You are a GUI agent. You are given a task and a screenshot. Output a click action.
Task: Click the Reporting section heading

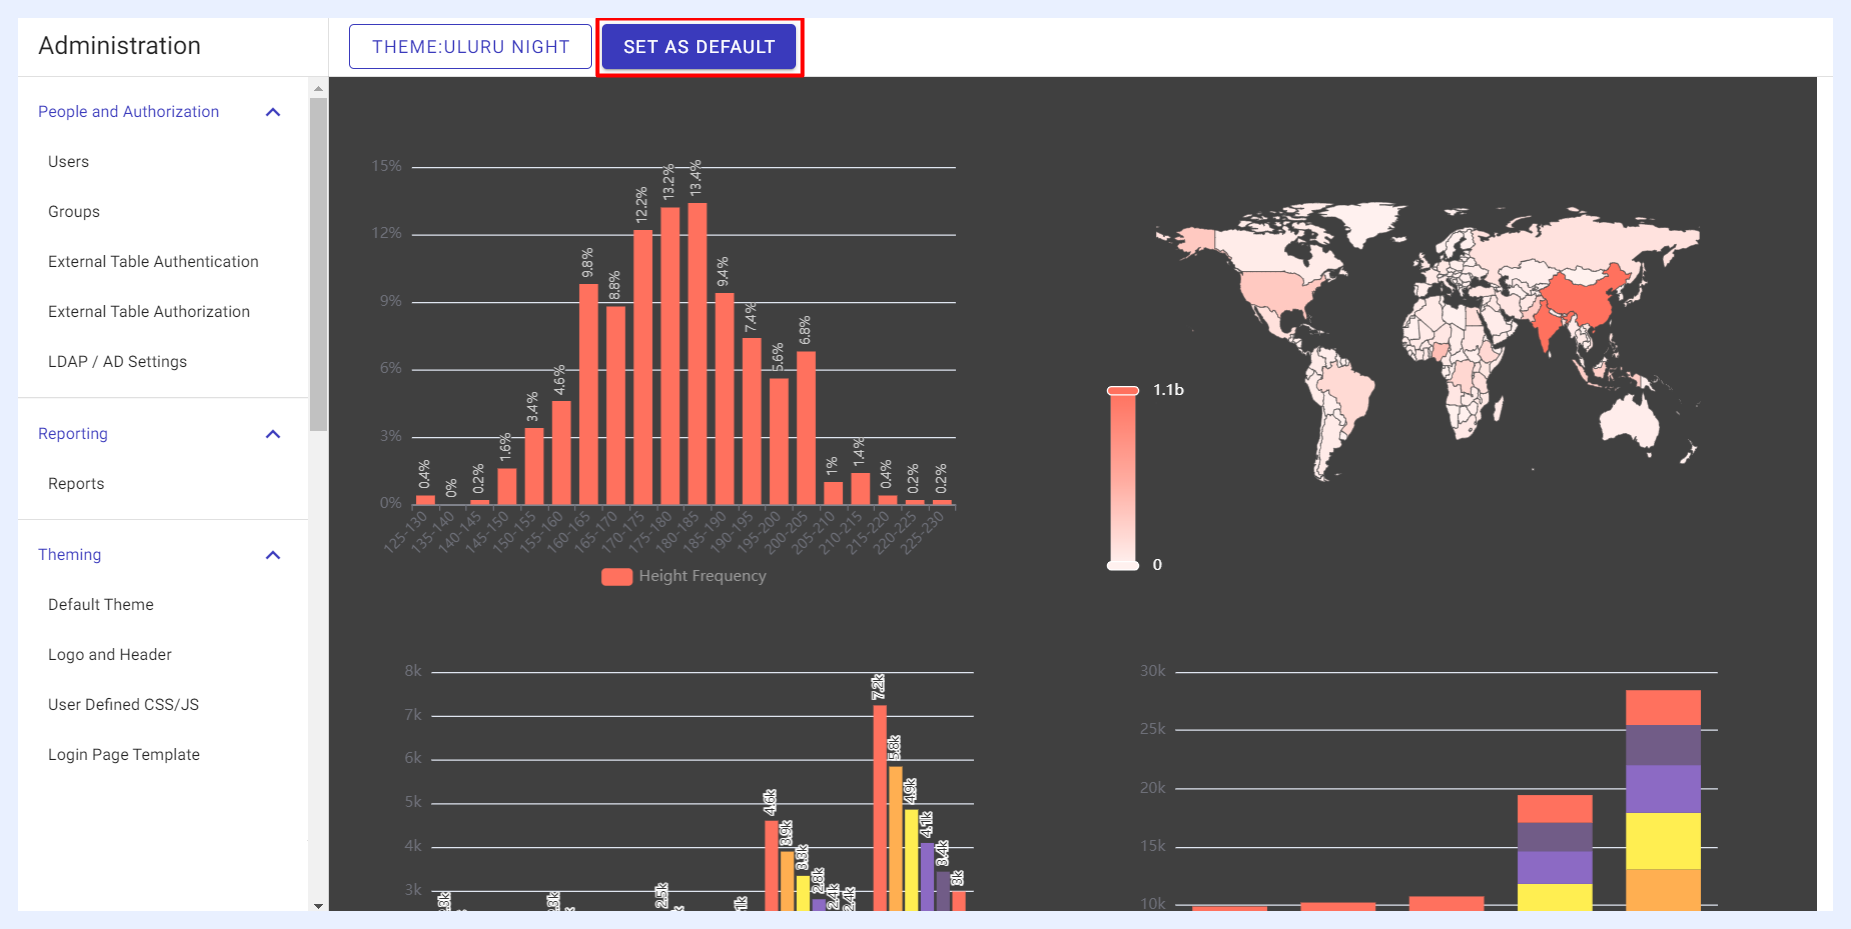[73, 434]
